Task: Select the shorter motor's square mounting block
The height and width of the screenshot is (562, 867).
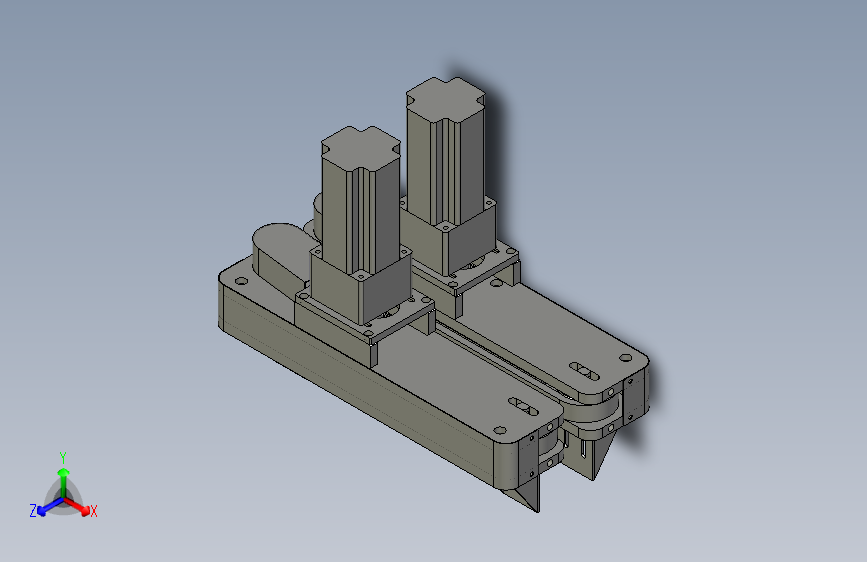Action: pyautogui.click(x=361, y=285)
